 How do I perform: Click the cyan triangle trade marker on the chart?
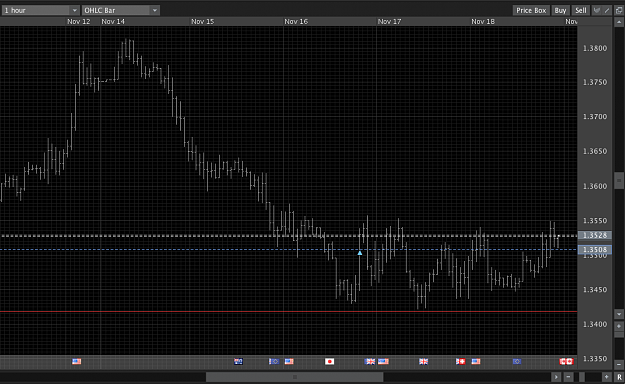click(x=360, y=253)
